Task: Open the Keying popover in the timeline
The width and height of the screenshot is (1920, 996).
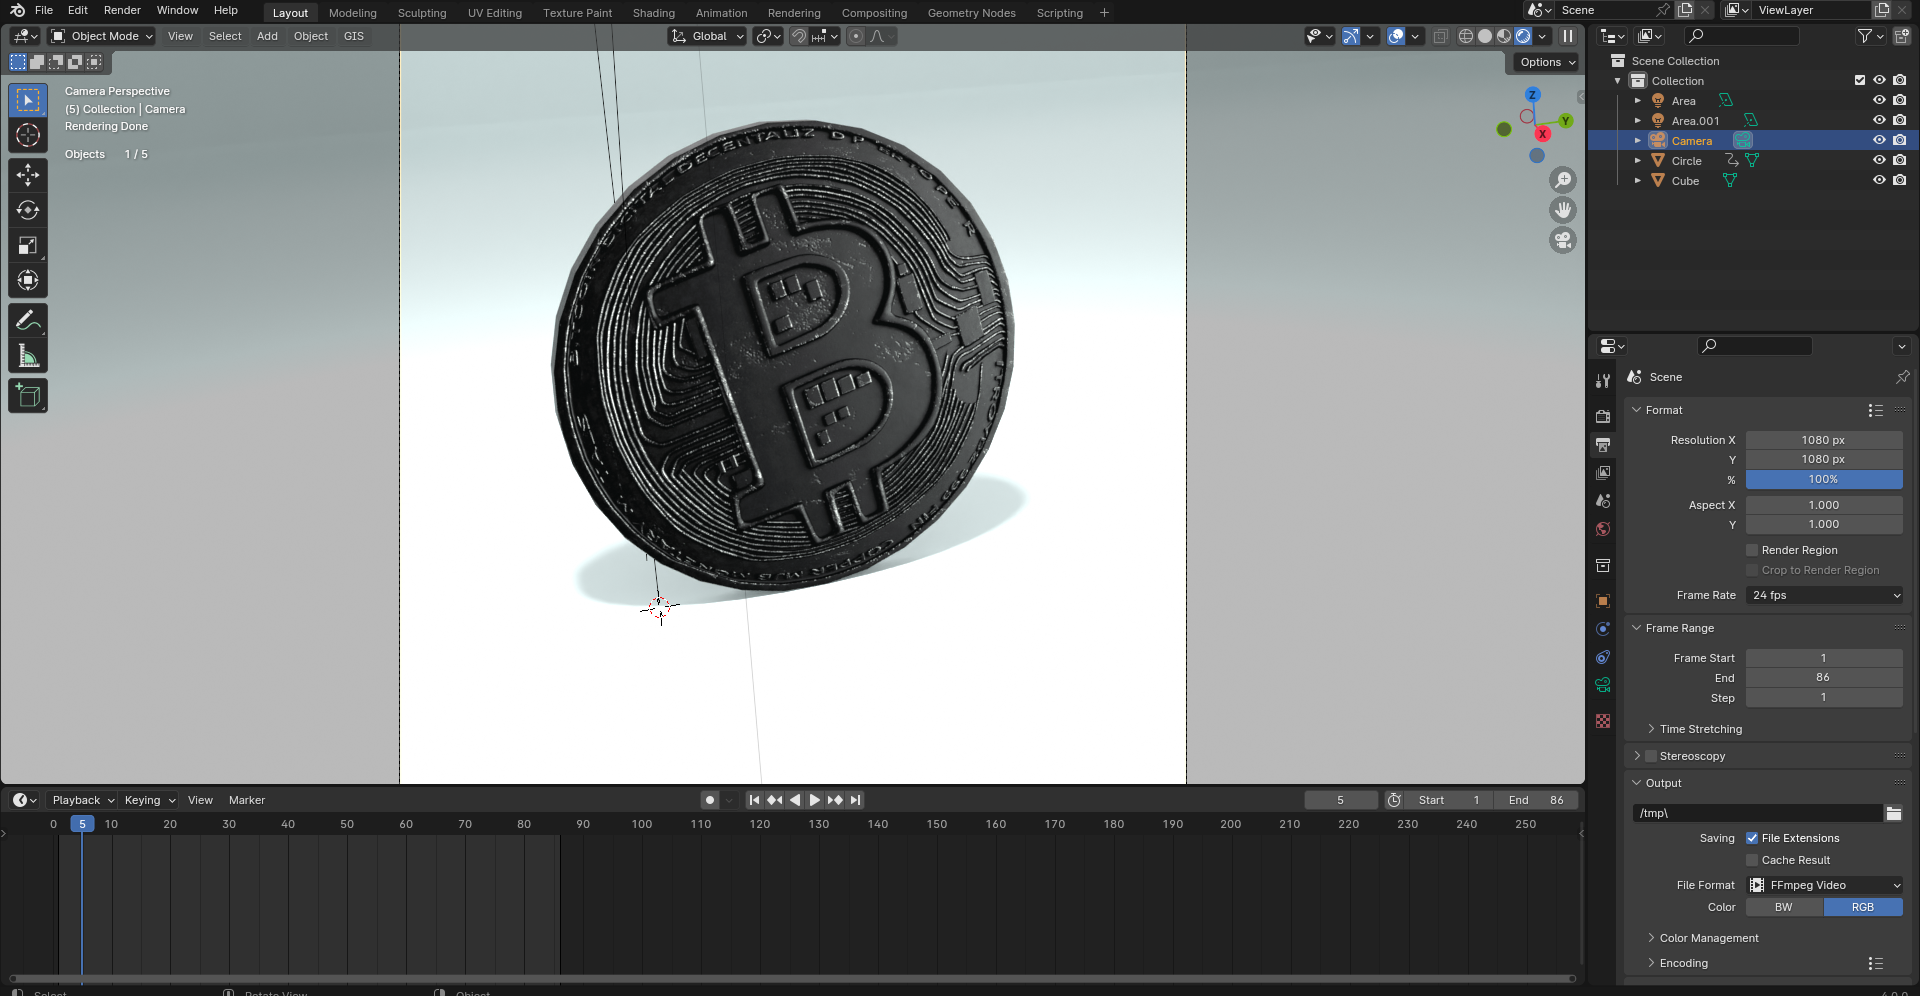Action: [149, 800]
